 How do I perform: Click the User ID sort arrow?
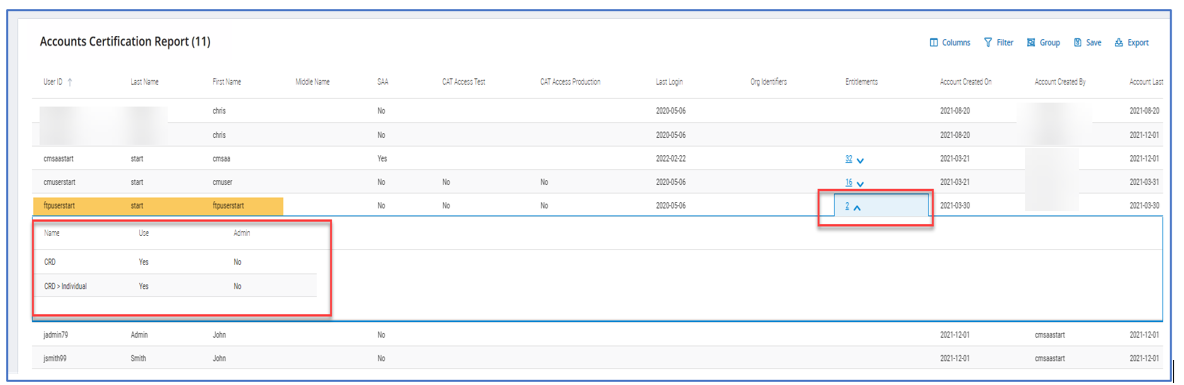(x=70, y=81)
